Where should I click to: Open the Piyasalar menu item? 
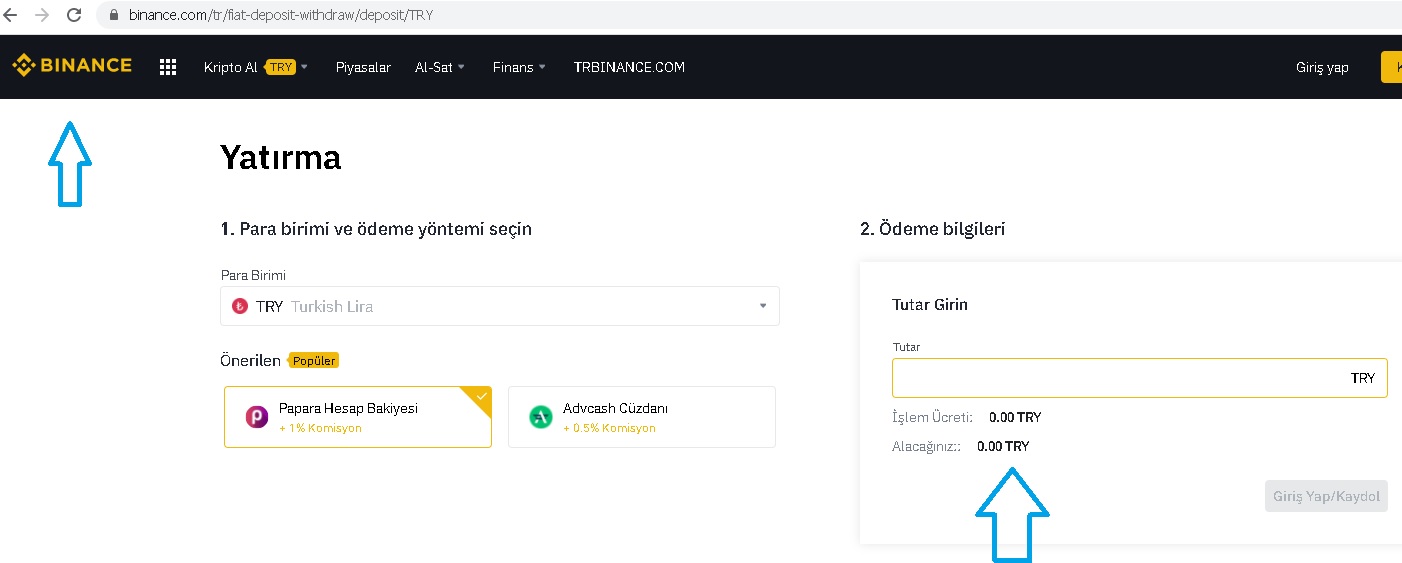coord(363,67)
